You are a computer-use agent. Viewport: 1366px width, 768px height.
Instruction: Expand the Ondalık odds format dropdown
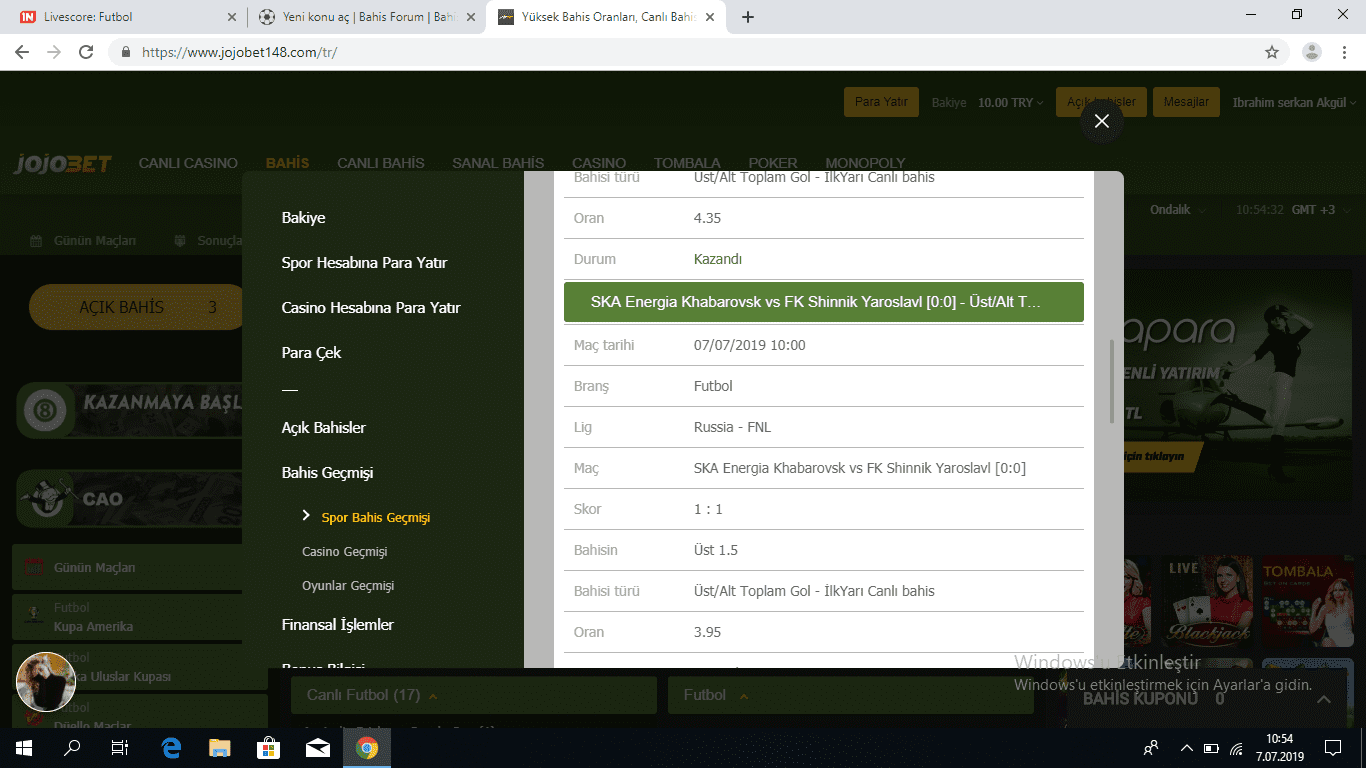click(x=1178, y=210)
